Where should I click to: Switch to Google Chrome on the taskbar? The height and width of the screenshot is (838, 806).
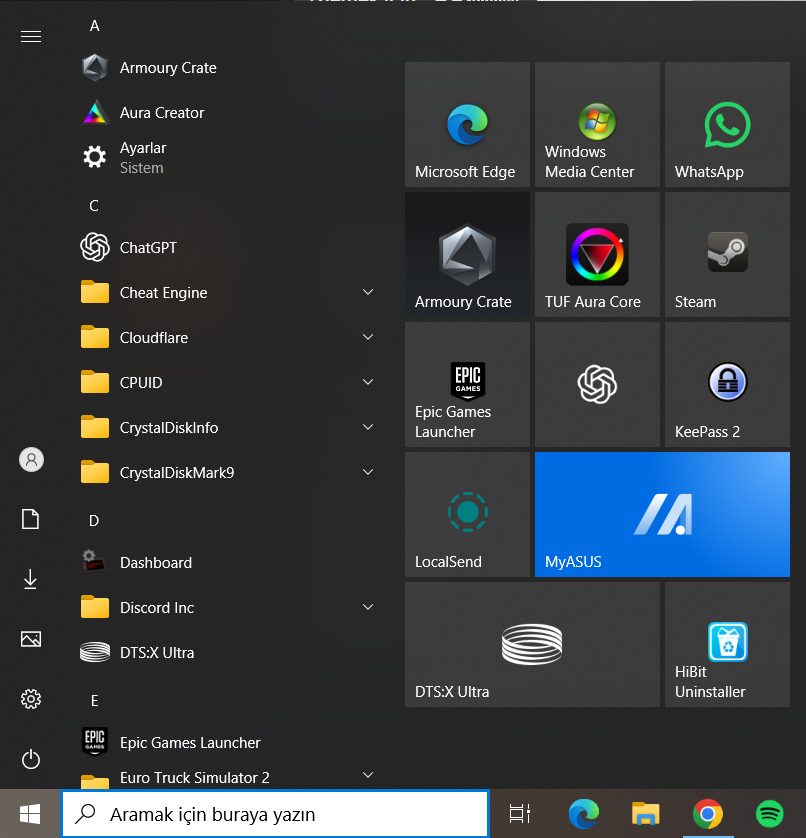[x=708, y=814]
